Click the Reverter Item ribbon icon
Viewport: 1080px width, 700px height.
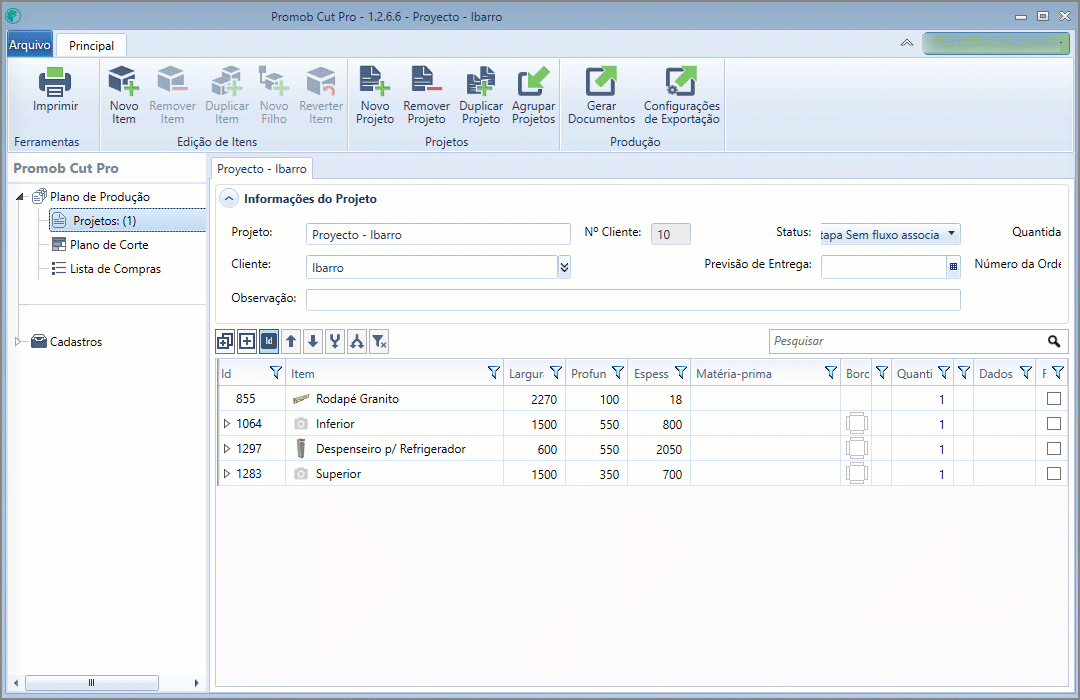321,81
